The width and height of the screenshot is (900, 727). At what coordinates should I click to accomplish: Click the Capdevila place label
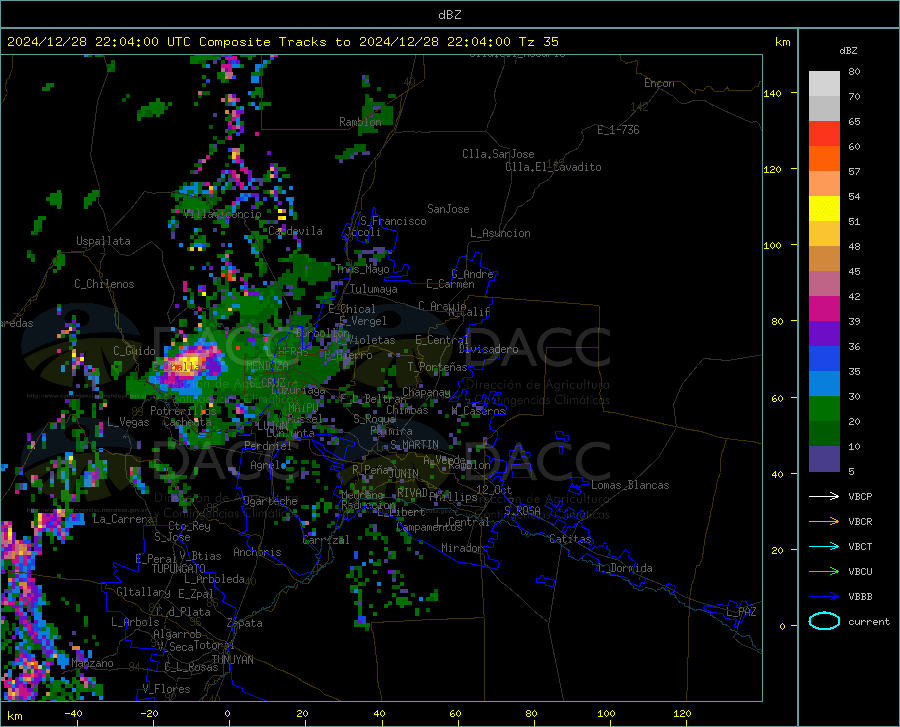coord(295,231)
